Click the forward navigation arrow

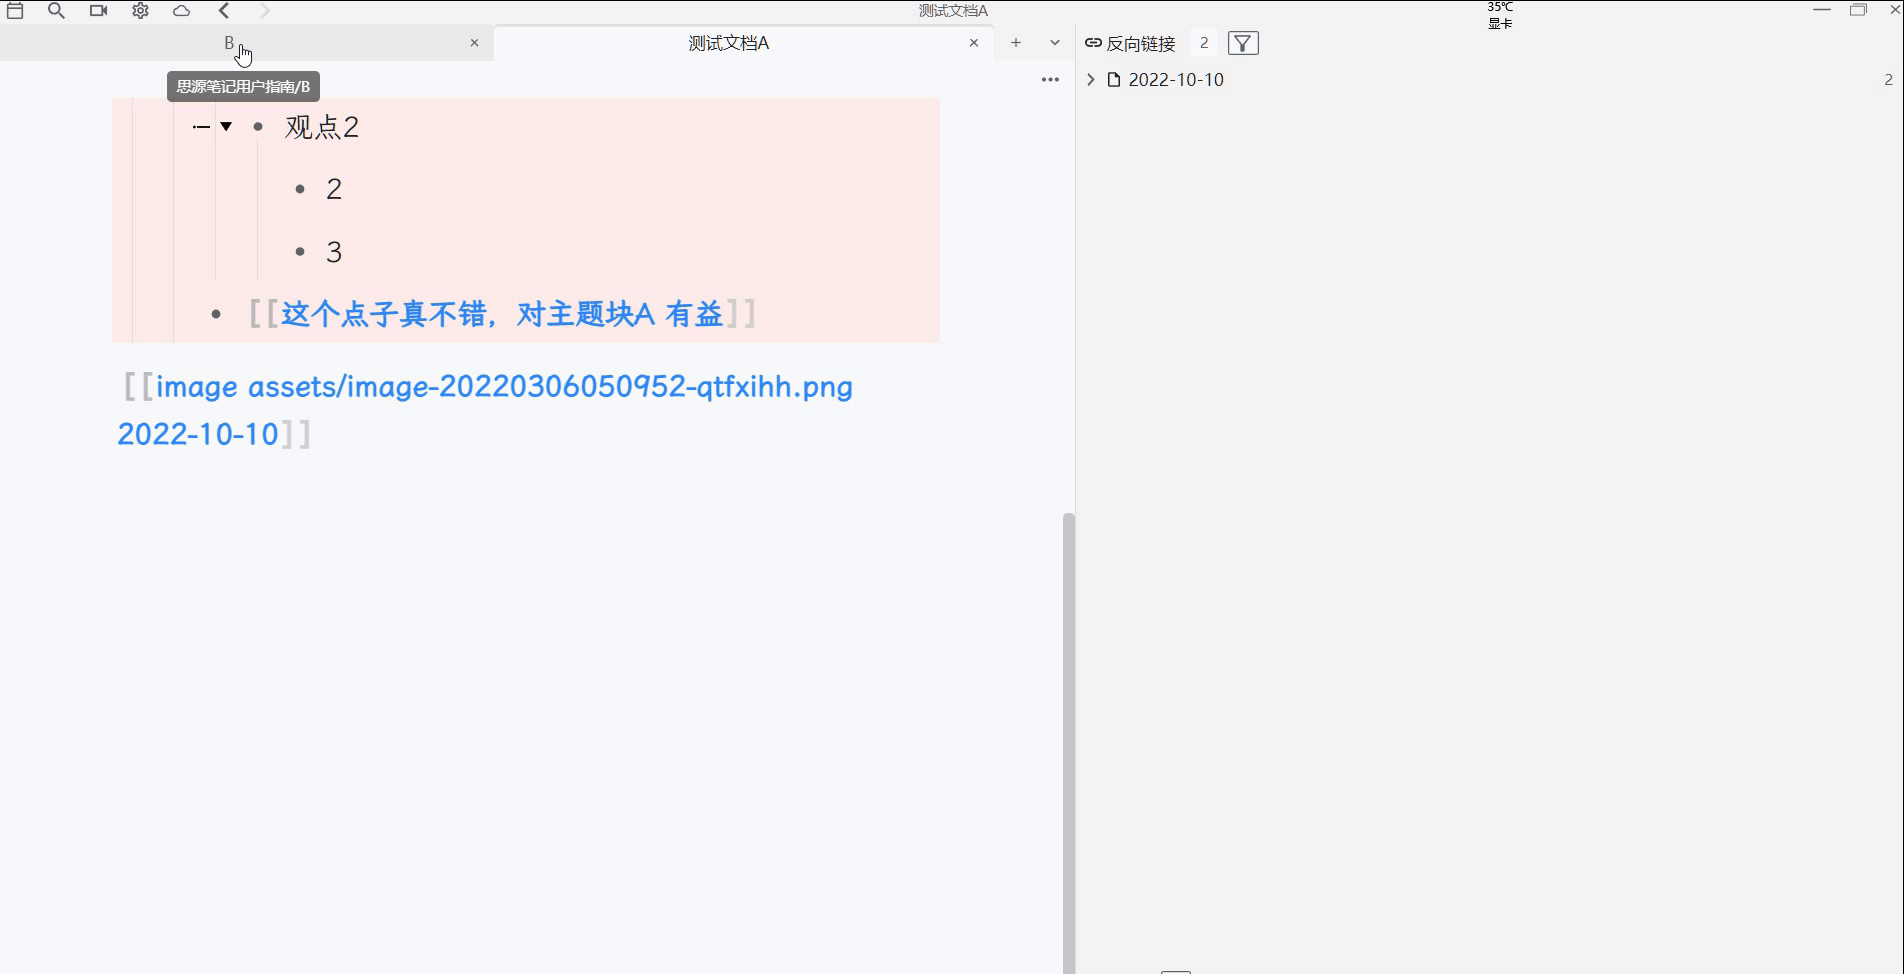[x=264, y=11]
